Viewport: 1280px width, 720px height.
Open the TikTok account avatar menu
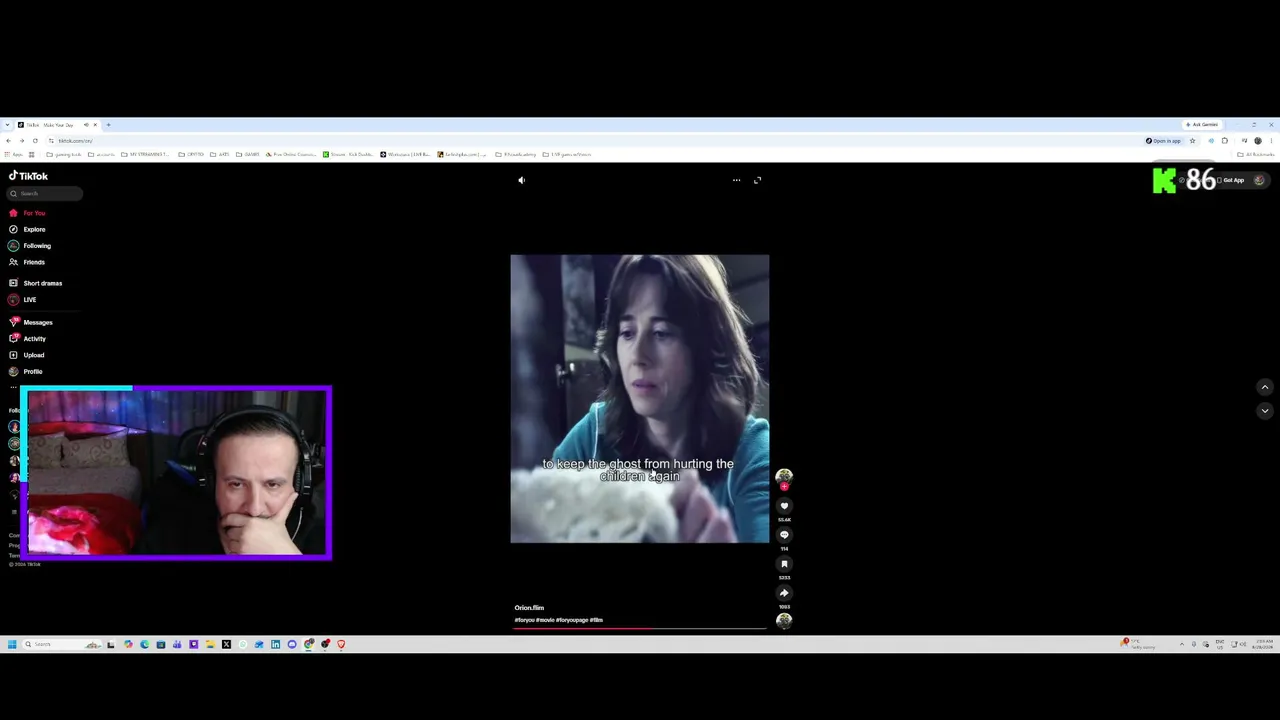point(1259,181)
